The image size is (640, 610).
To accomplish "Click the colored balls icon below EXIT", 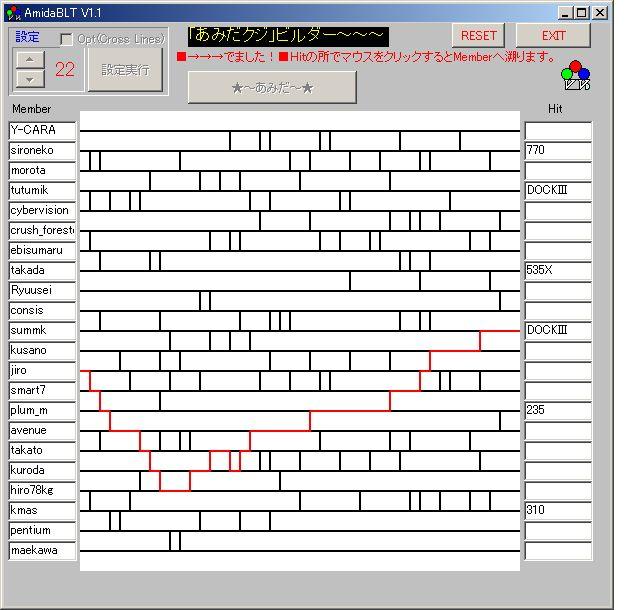I will click(575, 74).
